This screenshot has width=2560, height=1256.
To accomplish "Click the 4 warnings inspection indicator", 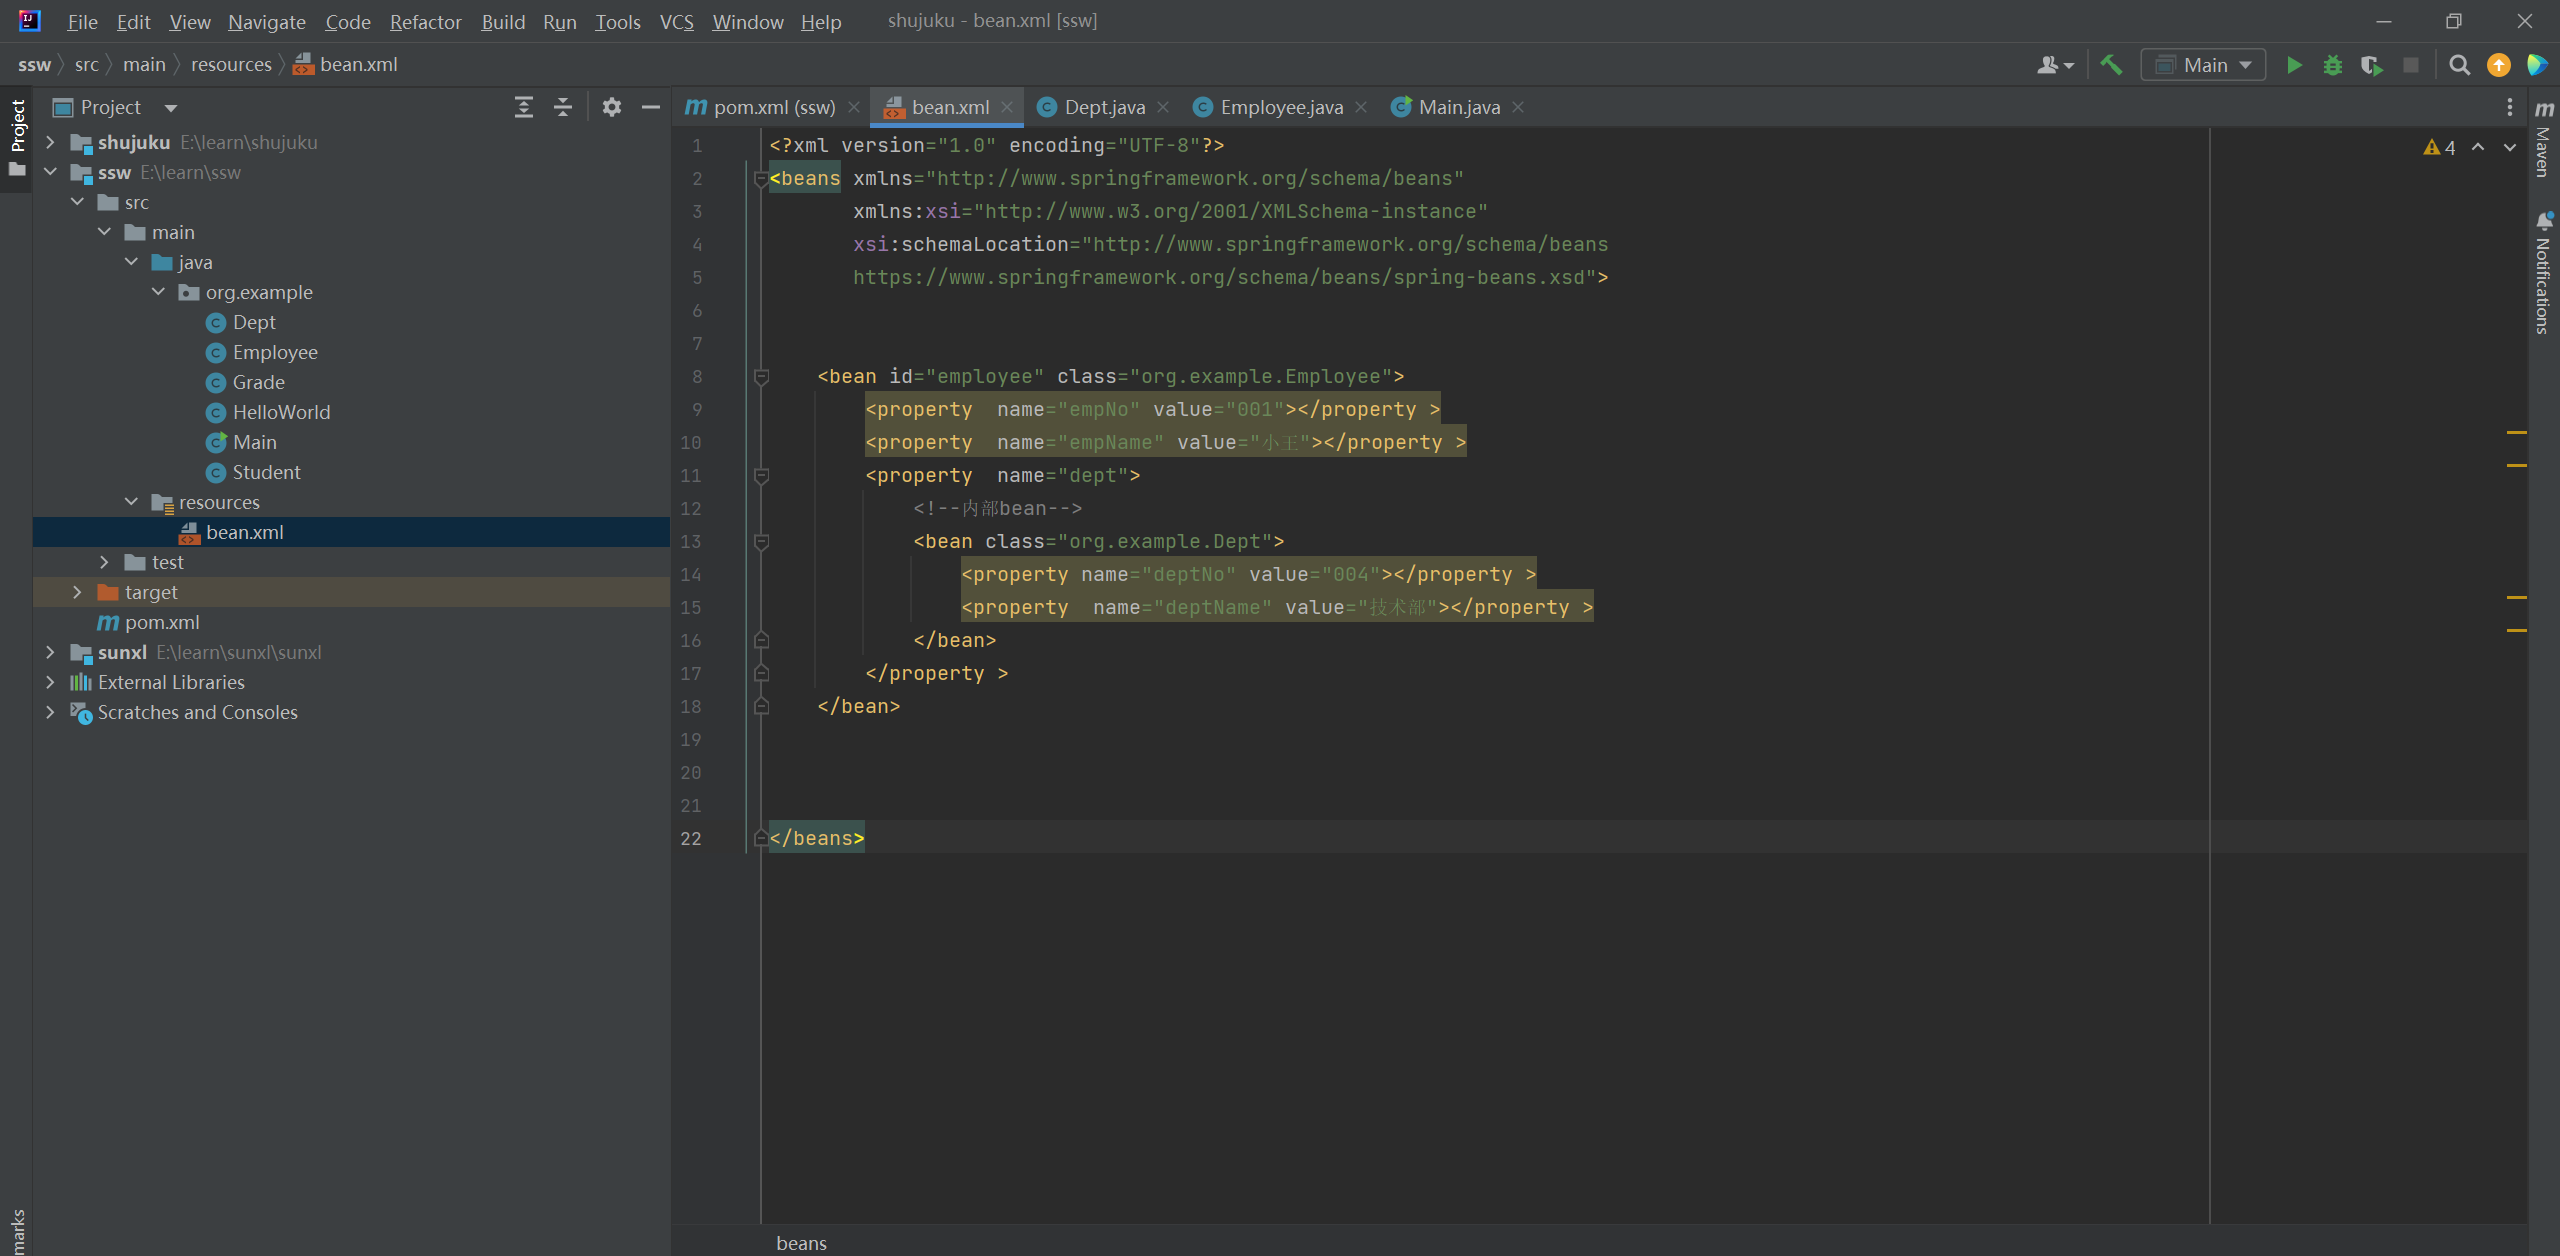I will point(2440,148).
